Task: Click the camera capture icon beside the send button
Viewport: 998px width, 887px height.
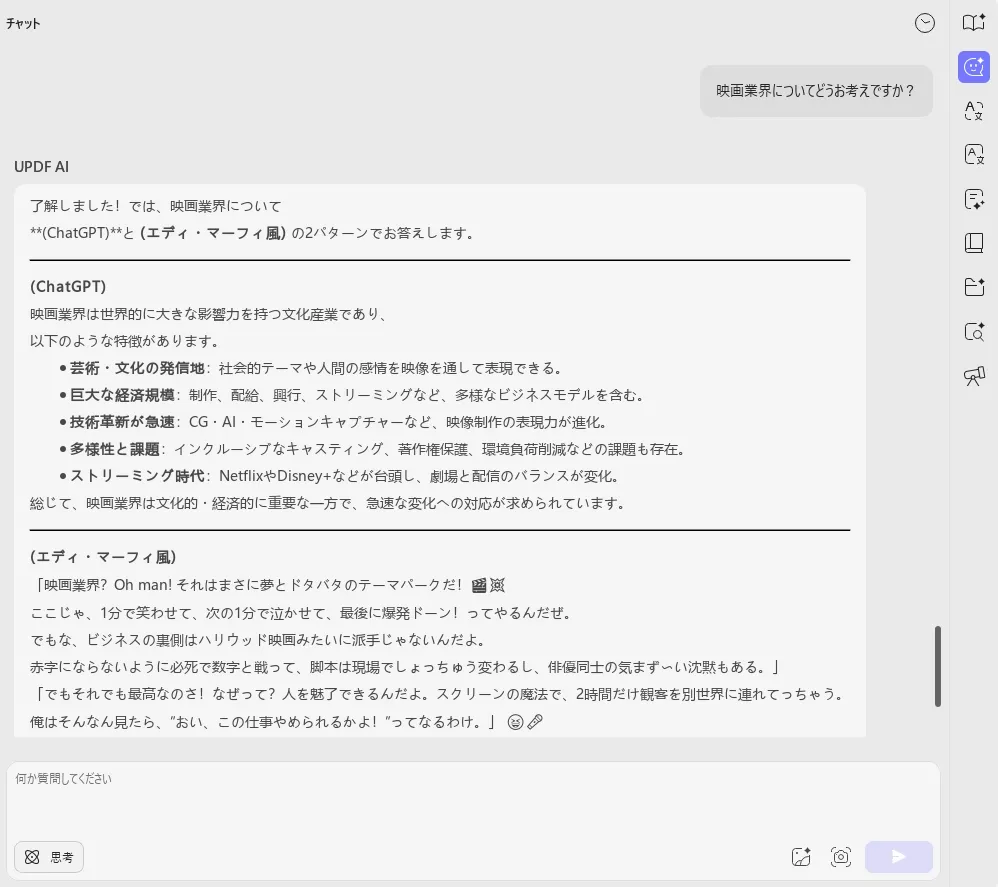Action: click(x=841, y=857)
